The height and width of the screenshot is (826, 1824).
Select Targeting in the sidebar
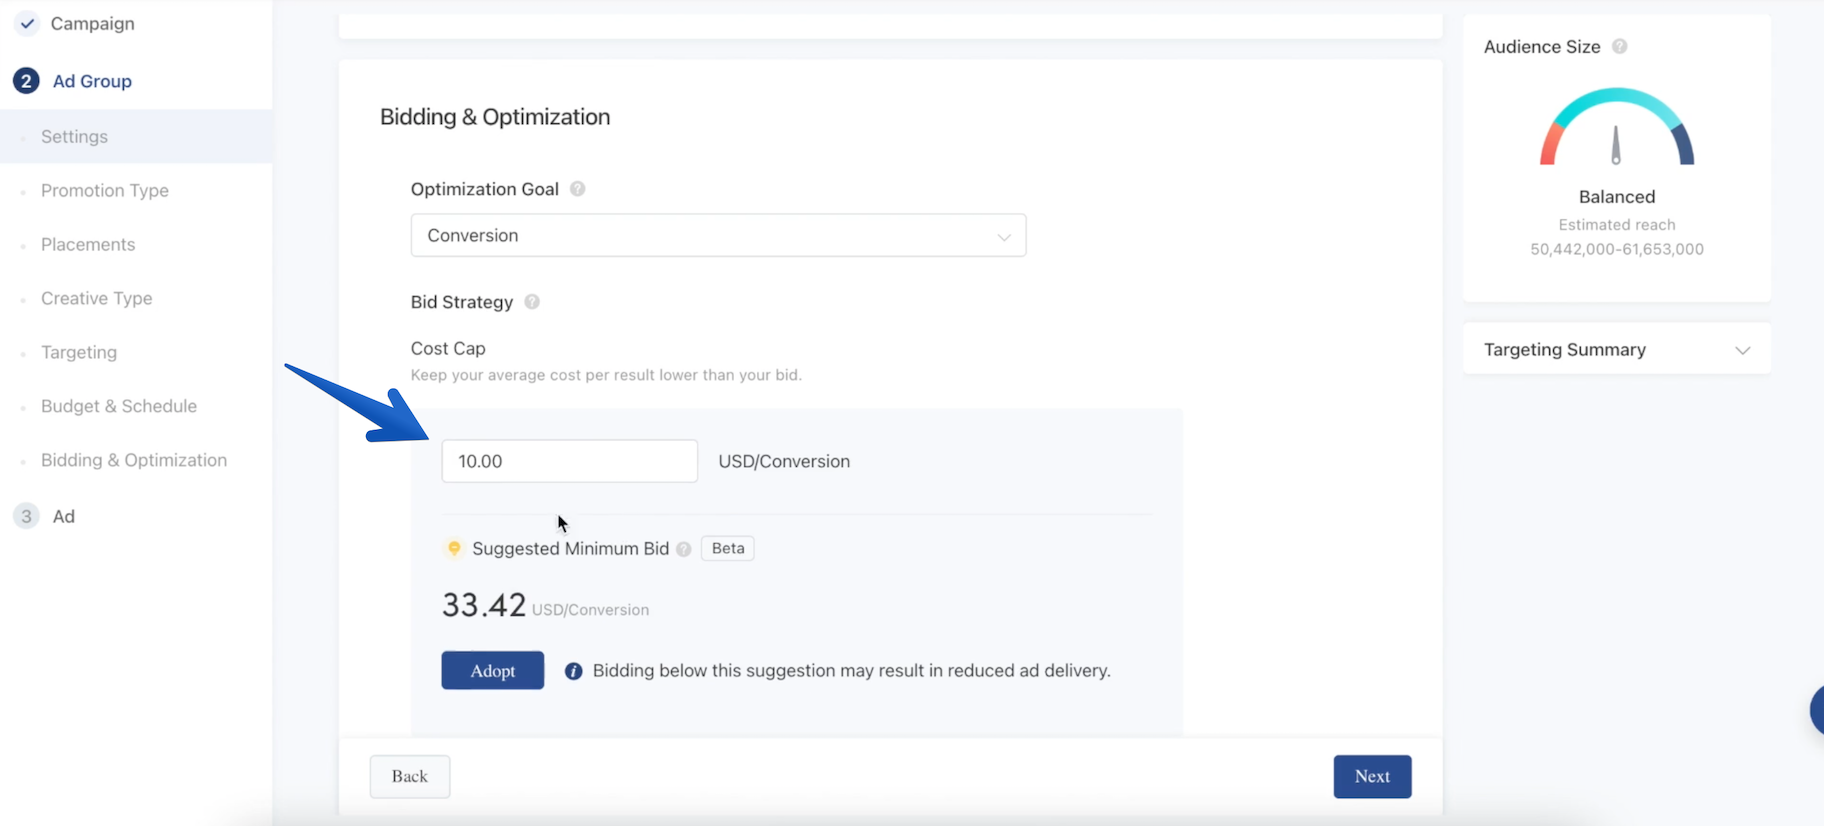coord(79,353)
